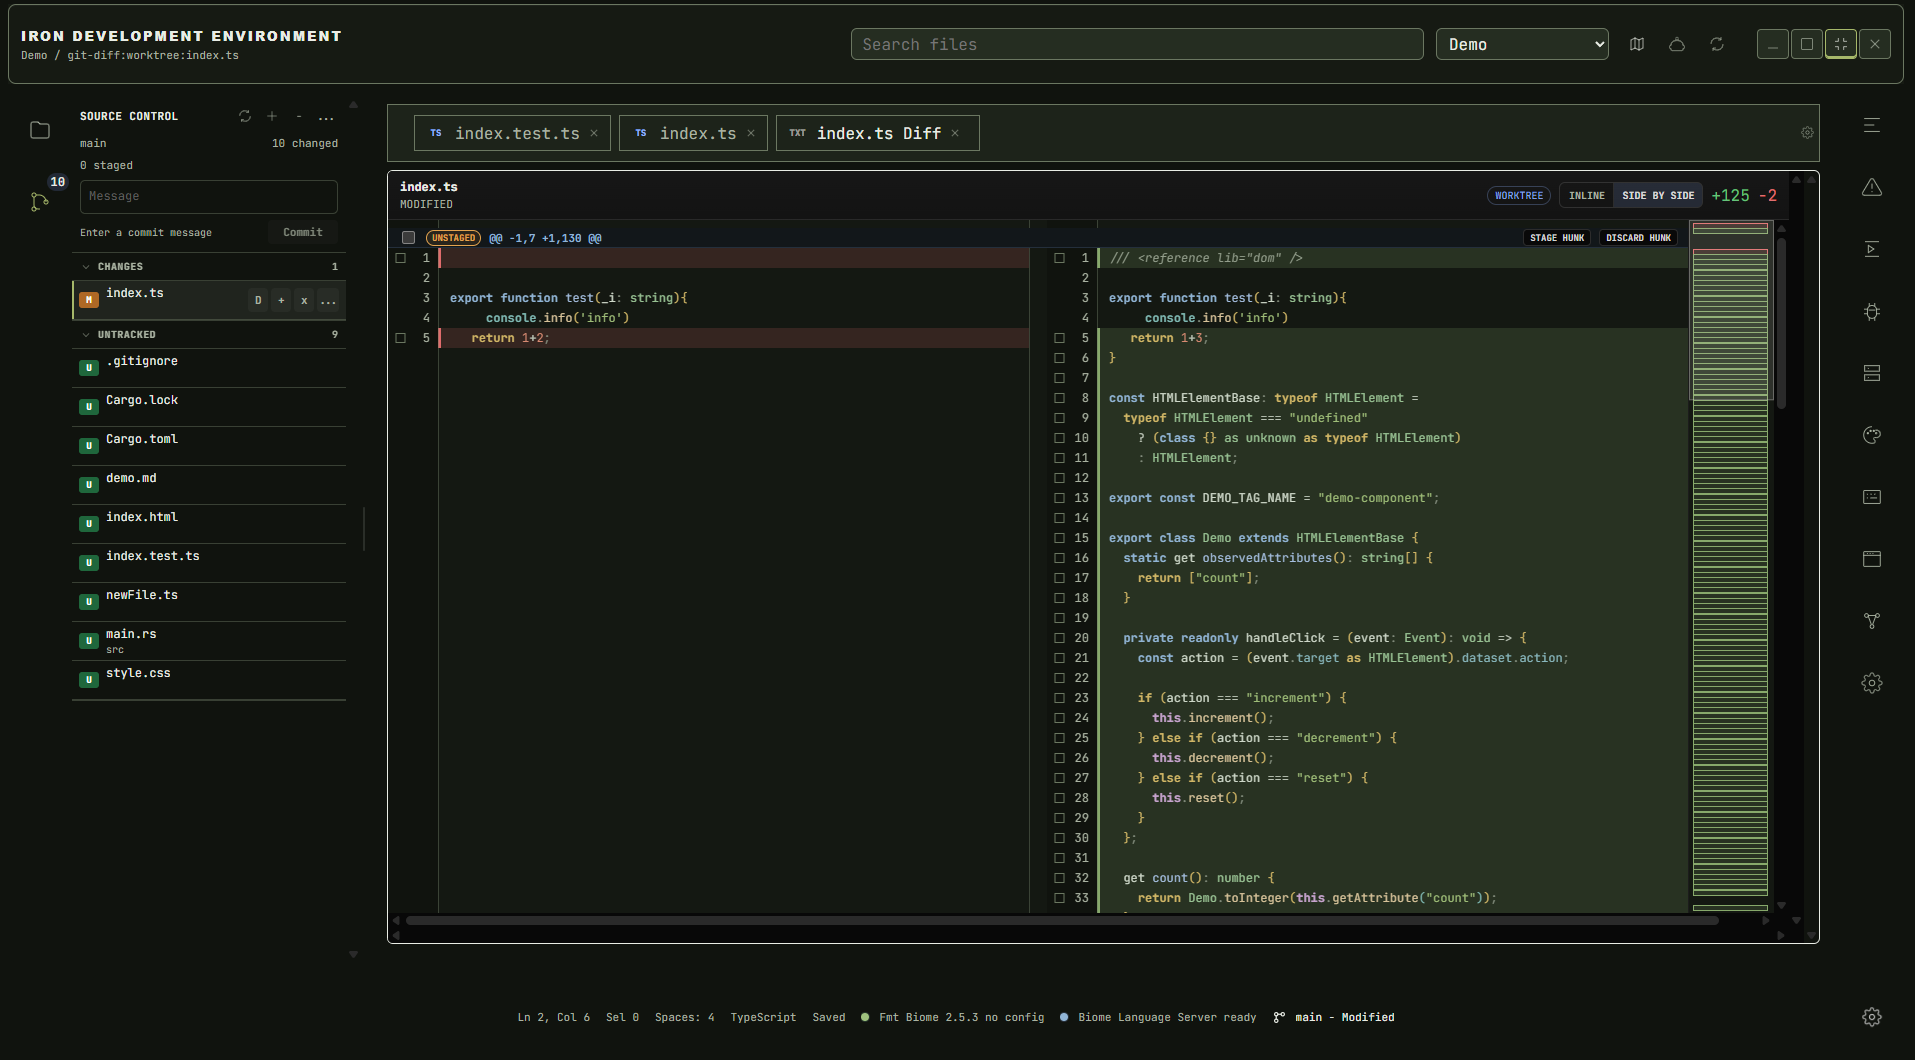Click Stage Hunk button
This screenshot has width=1915, height=1060.
point(1557,238)
